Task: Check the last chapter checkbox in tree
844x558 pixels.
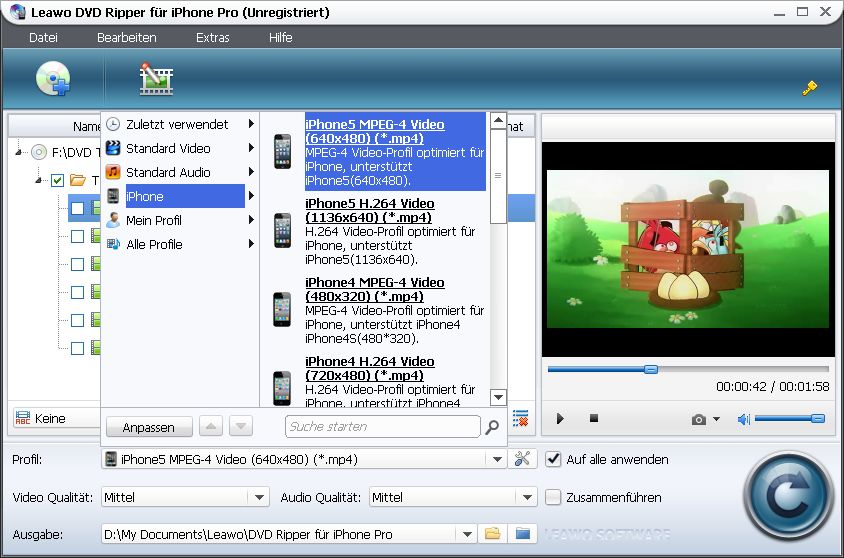Action: [78, 348]
